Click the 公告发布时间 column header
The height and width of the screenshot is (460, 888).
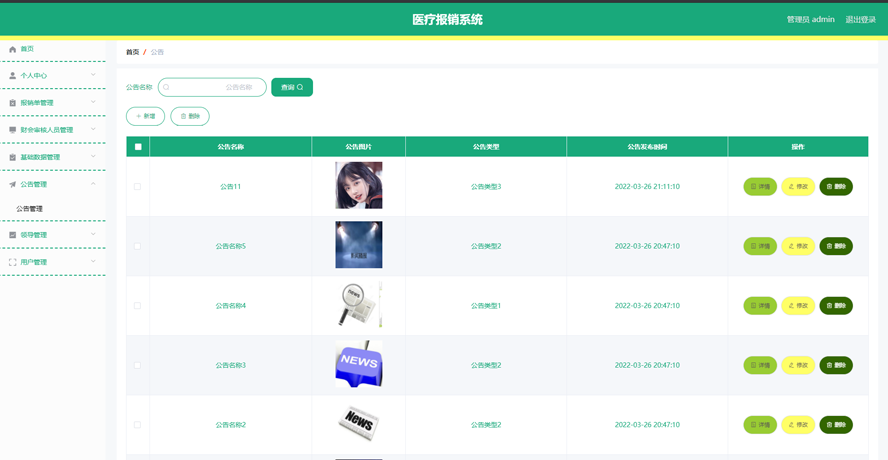point(647,147)
